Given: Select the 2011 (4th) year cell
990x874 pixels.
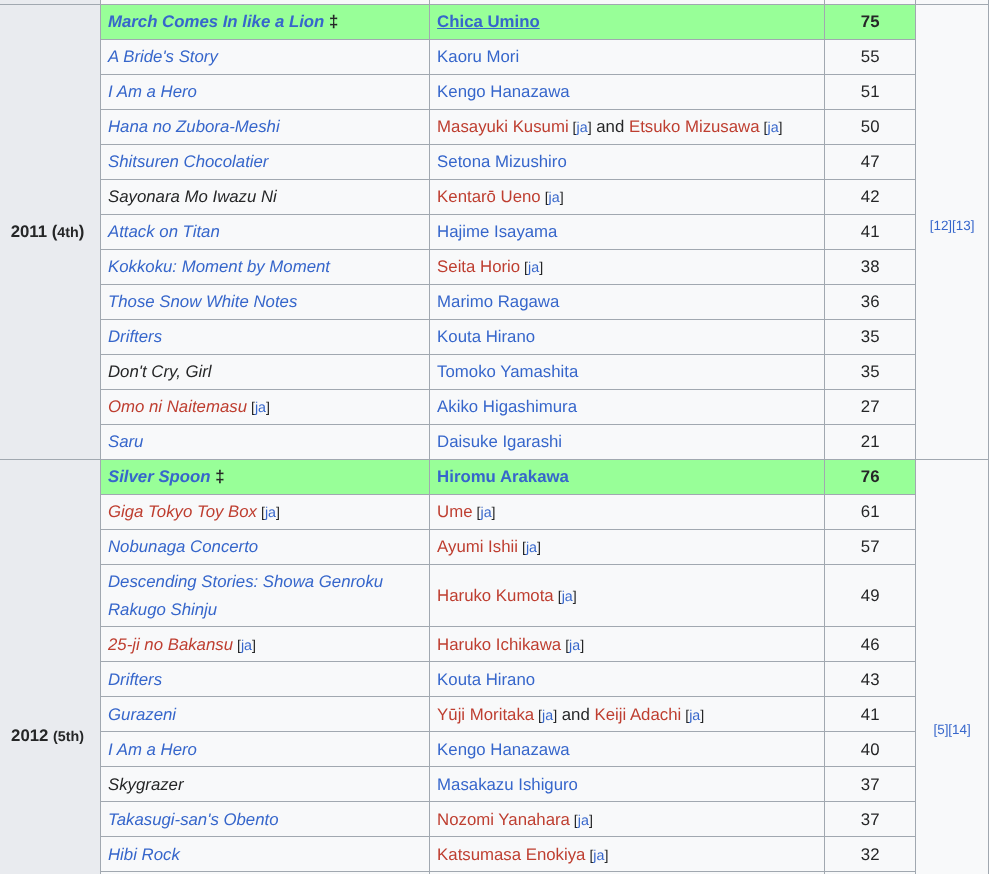Looking at the screenshot, I should click(50, 232).
